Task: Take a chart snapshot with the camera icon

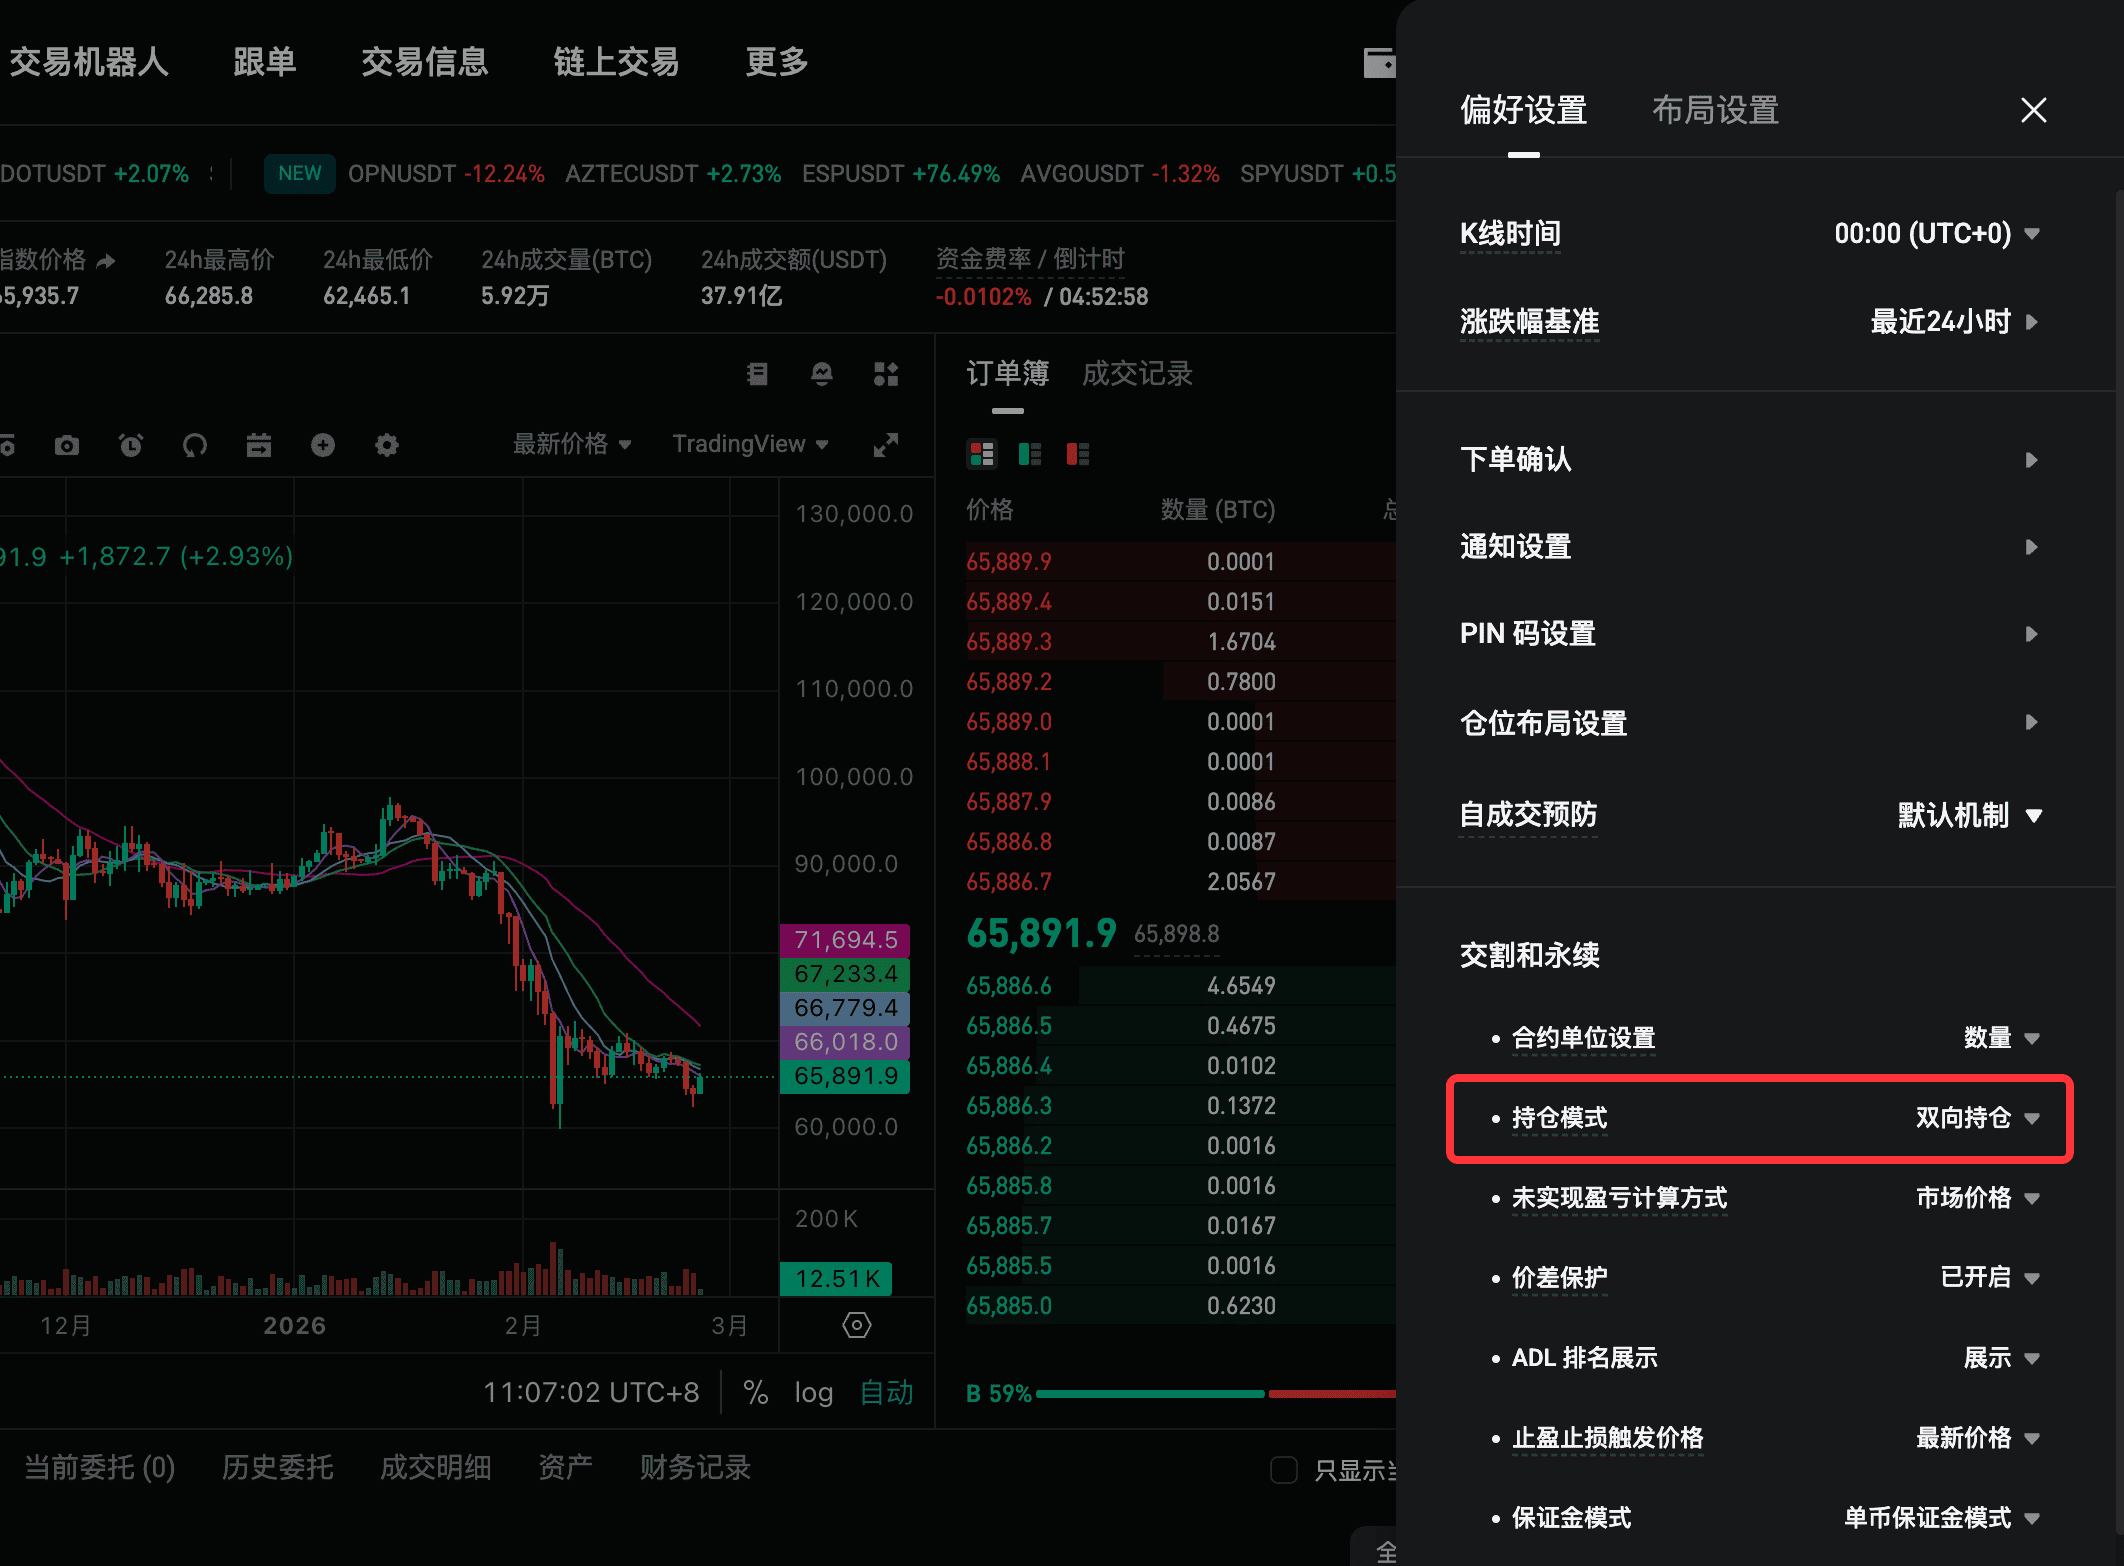Action: pos(67,445)
